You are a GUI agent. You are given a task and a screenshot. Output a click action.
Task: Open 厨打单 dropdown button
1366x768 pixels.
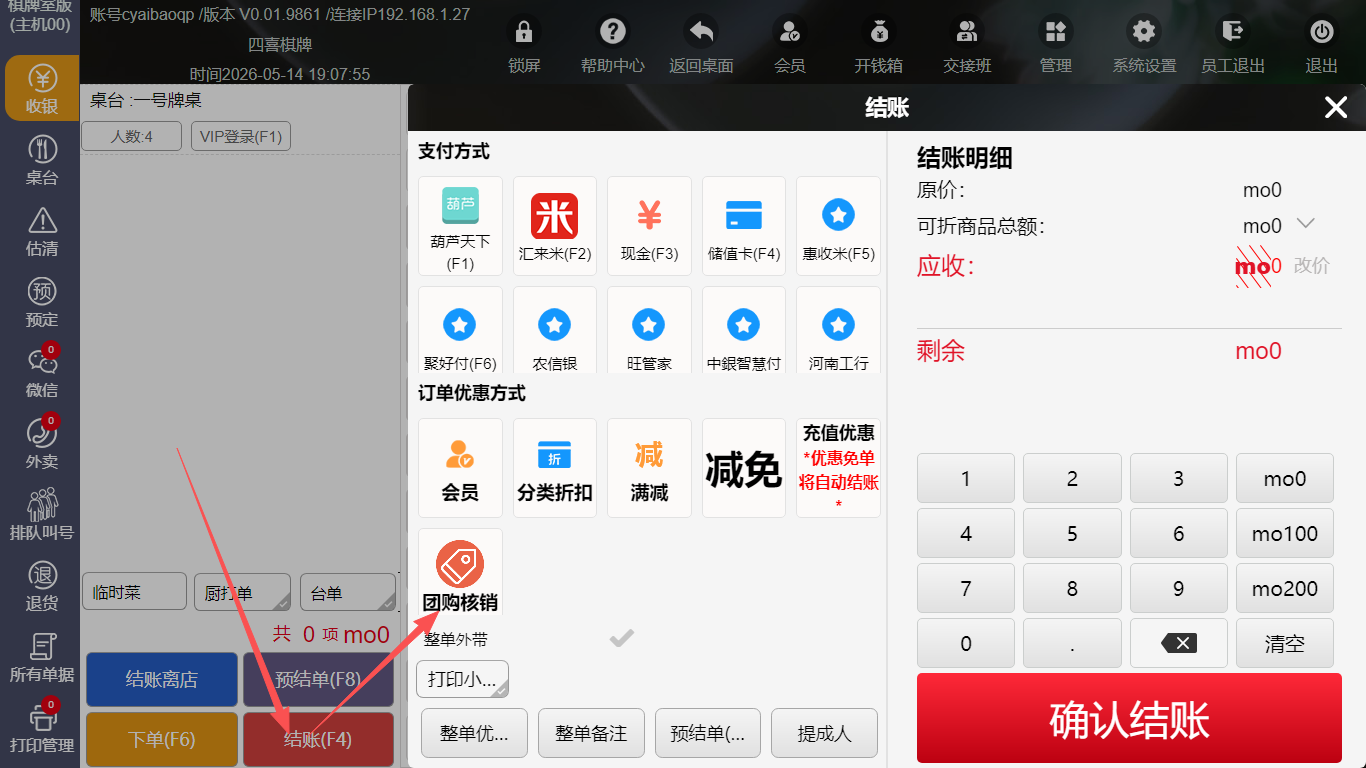pyautogui.click(x=241, y=592)
